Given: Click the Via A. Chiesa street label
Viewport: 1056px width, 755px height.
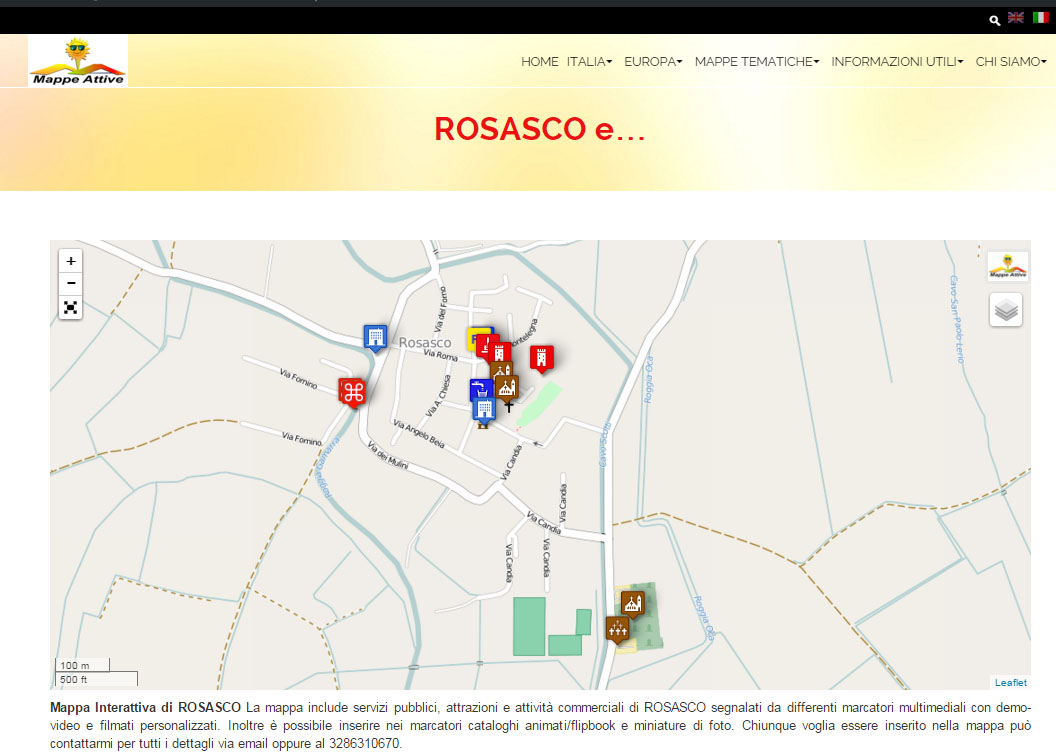Looking at the screenshot, I should coord(438,396).
